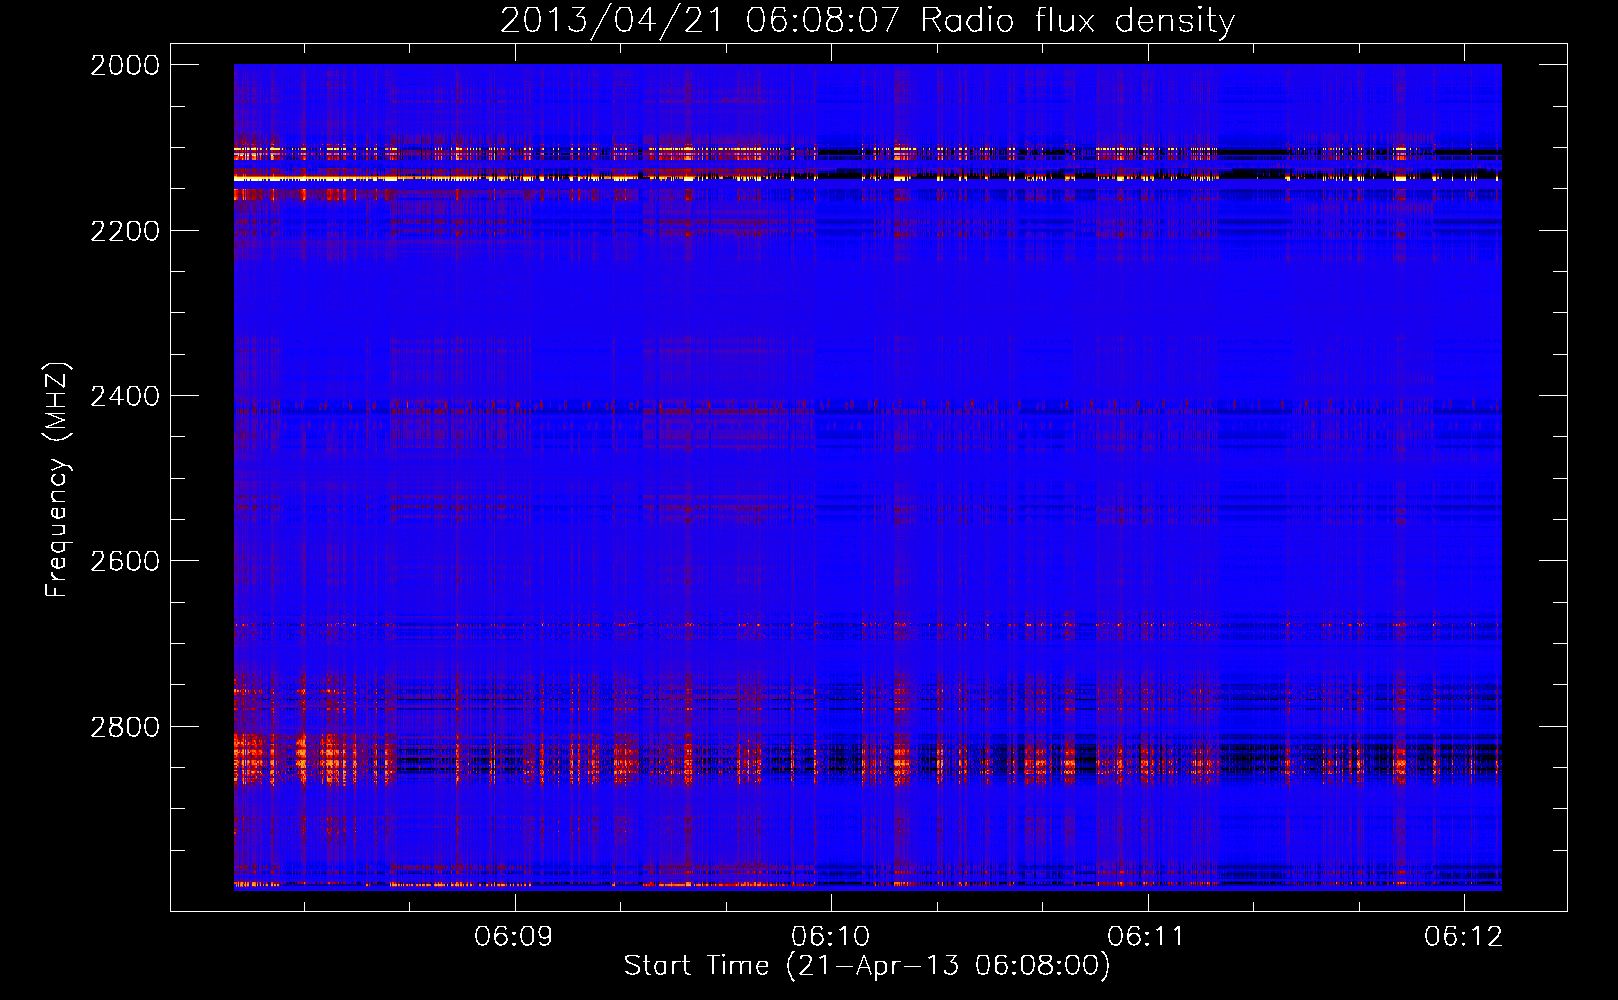1618x1000 pixels.
Task: Click the 06:10 time tick label
Action: coord(831,936)
